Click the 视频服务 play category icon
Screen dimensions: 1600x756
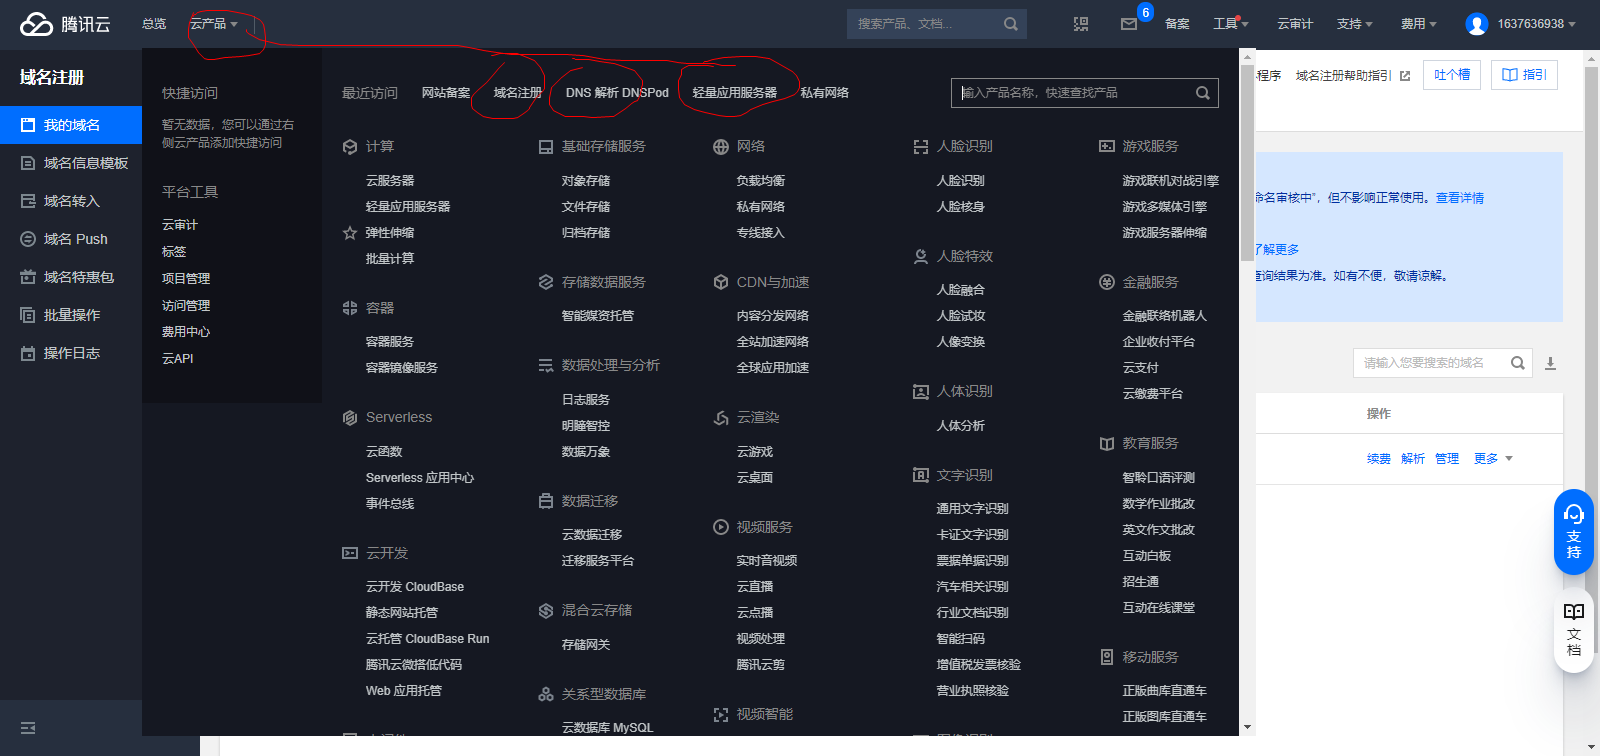point(721,527)
